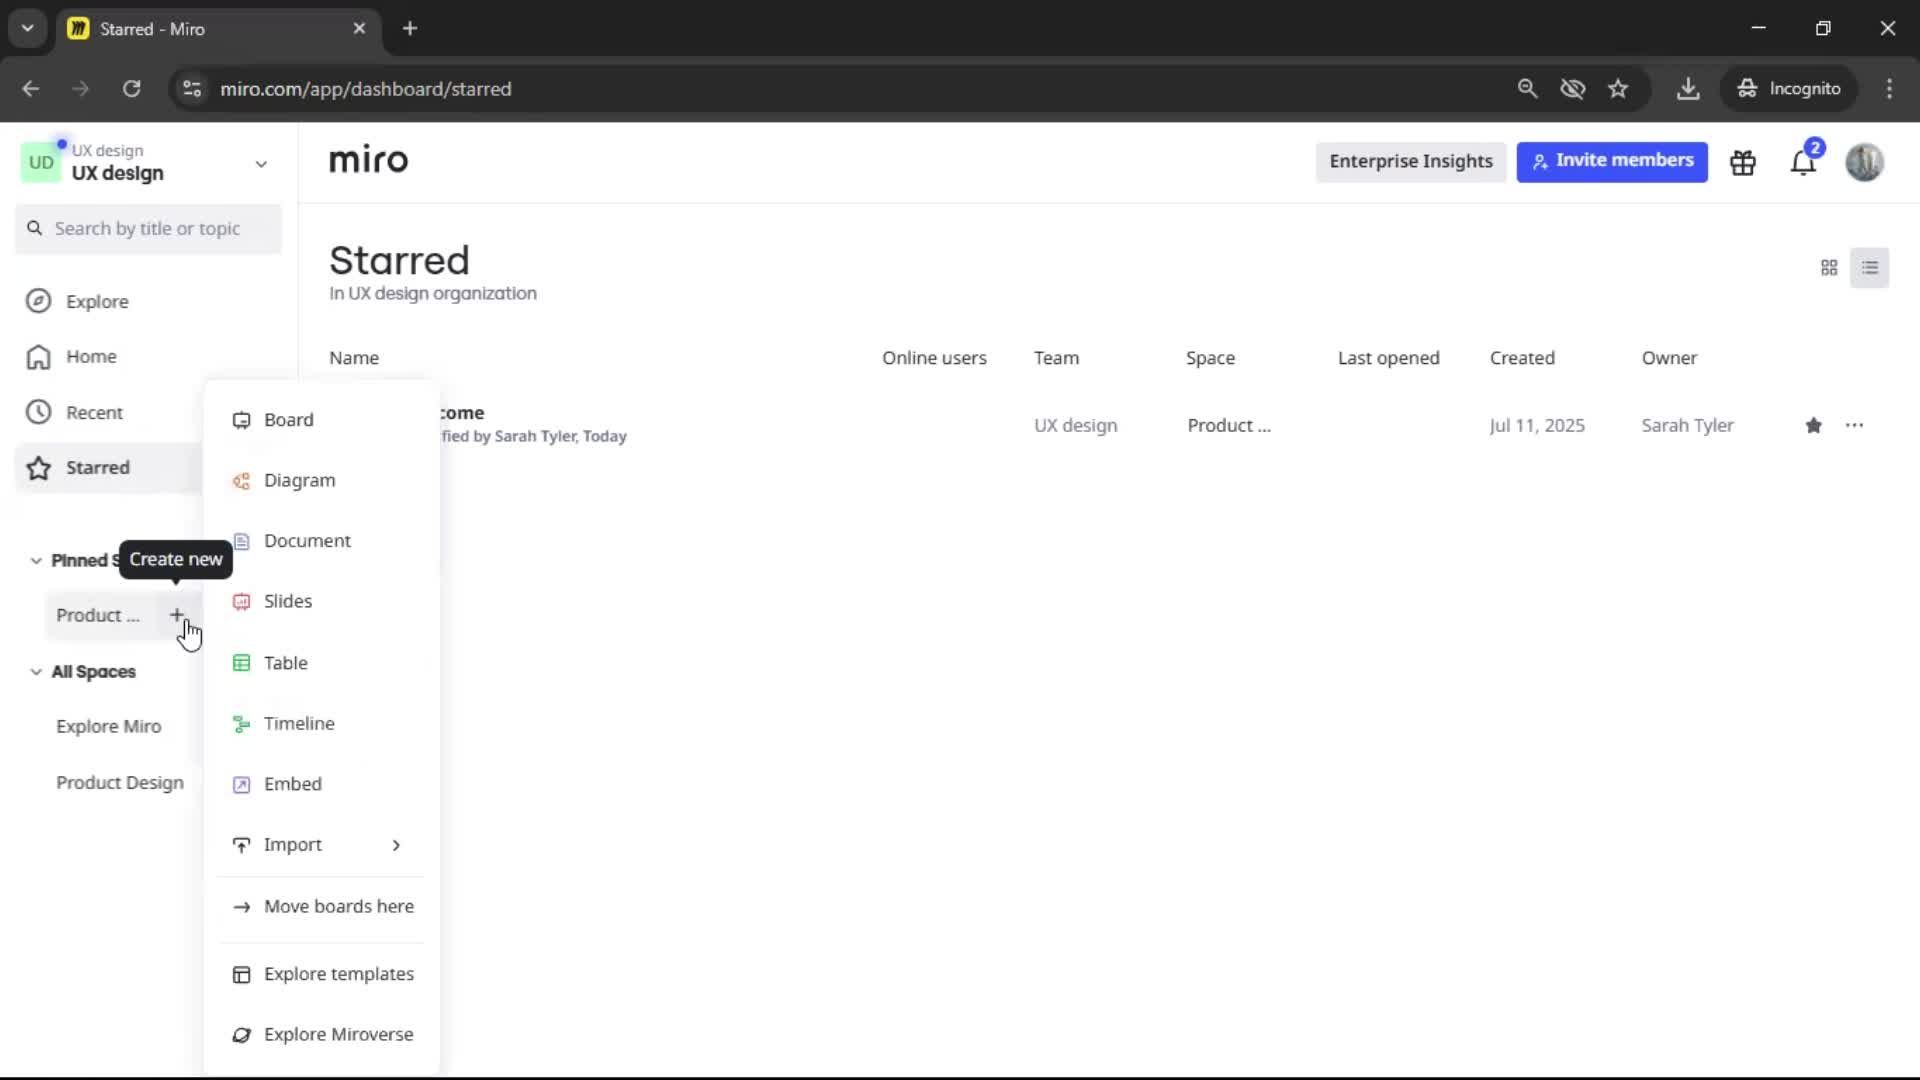Click the Embed icon in menu
The image size is (1920, 1080).
click(x=241, y=785)
